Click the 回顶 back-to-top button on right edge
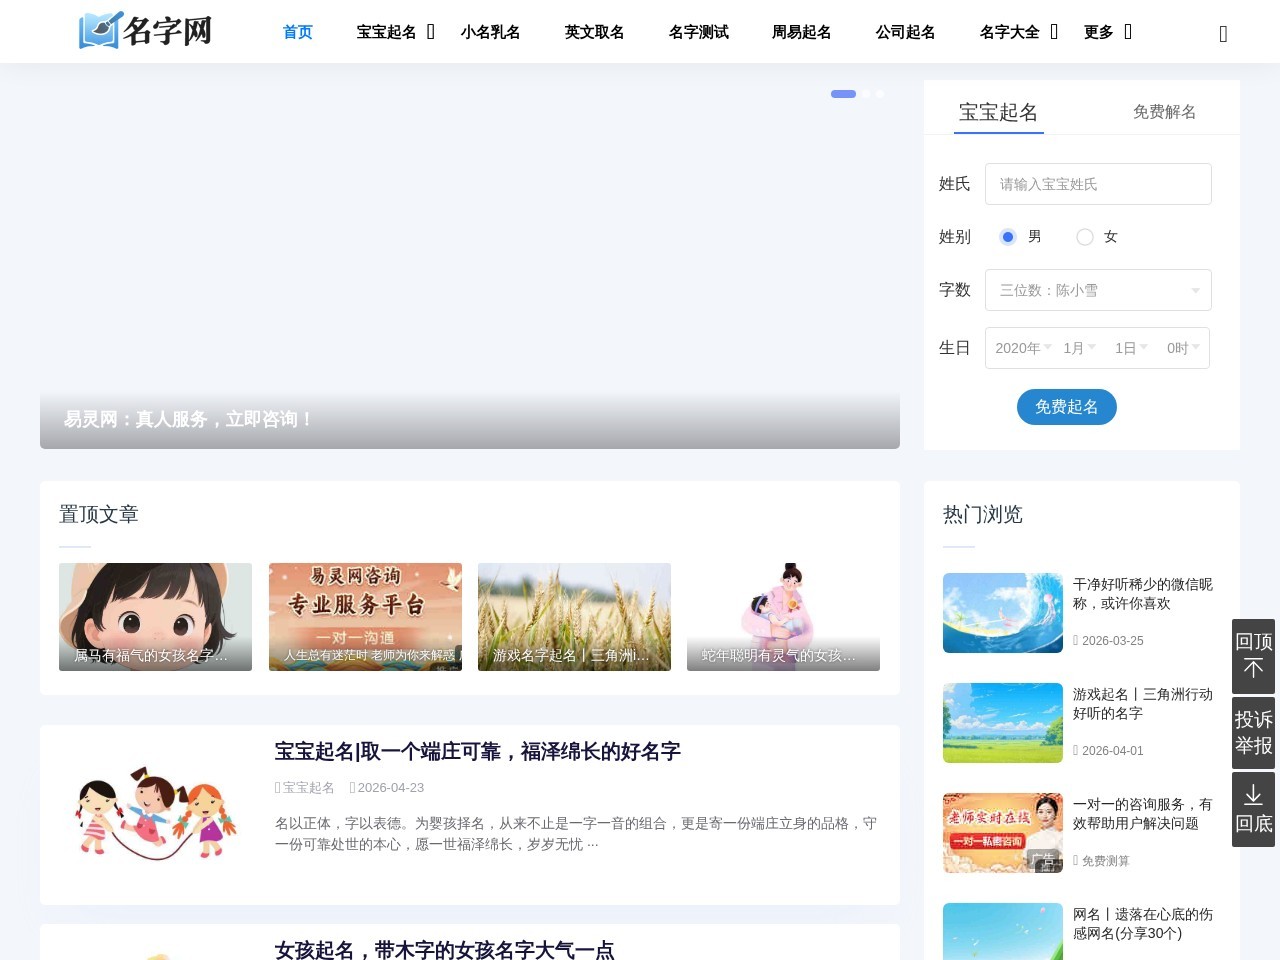 pyautogui.click(x=1253, y=657)
